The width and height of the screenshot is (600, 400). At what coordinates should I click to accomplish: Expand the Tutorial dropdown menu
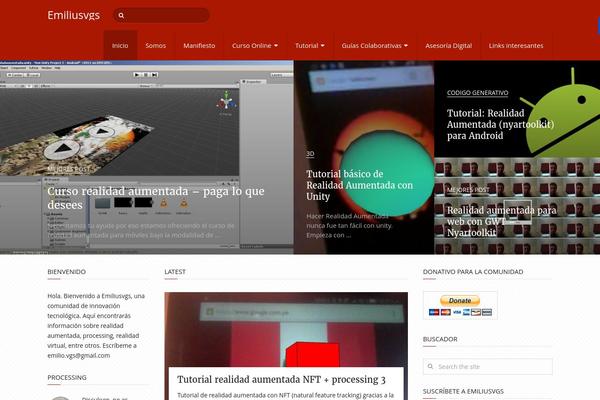[310, 46]
